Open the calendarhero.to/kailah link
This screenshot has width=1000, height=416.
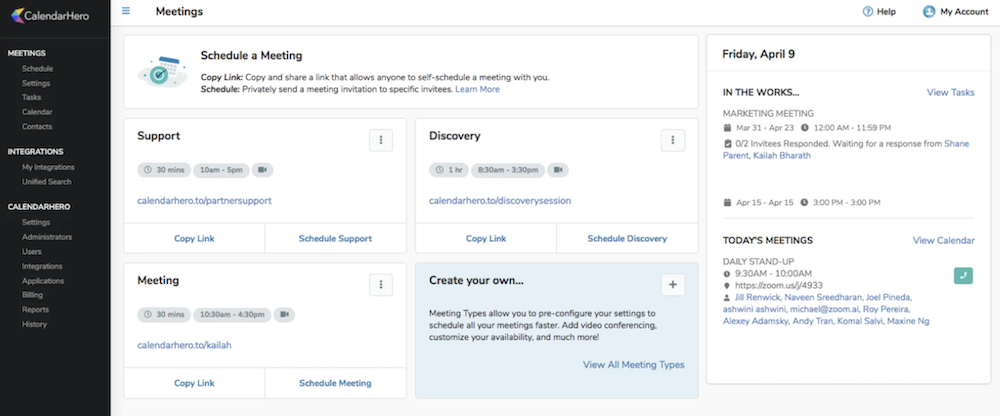click(x=180, y=345)
